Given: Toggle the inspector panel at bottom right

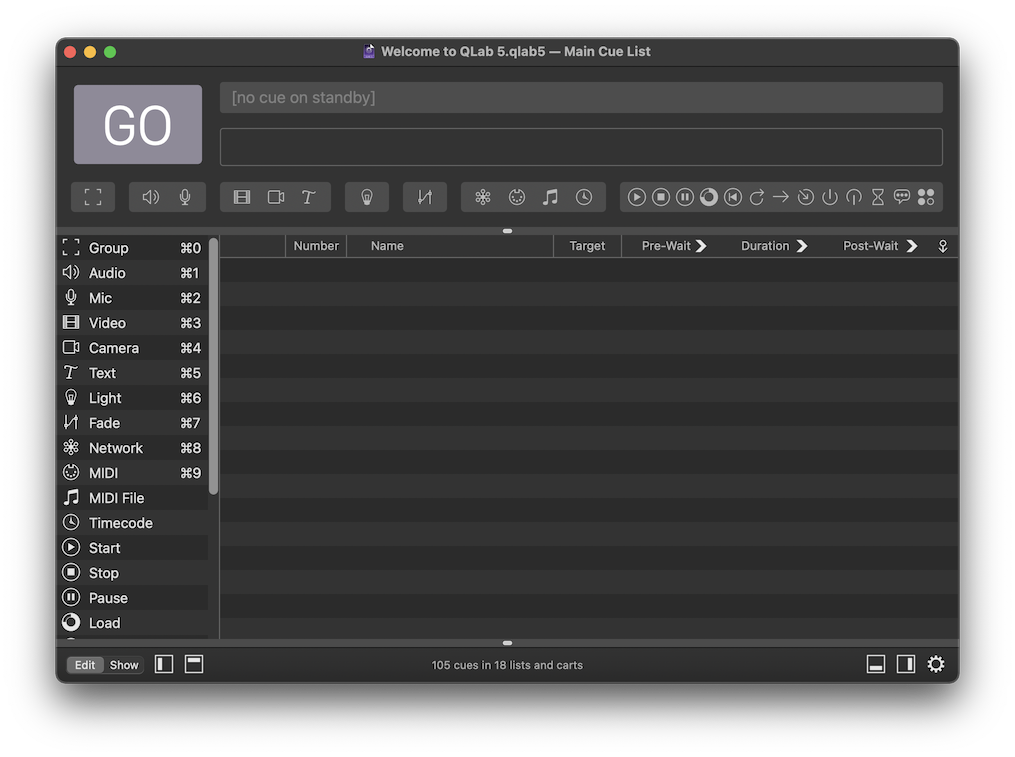Looking at the screenshot, I should (876, 664).
